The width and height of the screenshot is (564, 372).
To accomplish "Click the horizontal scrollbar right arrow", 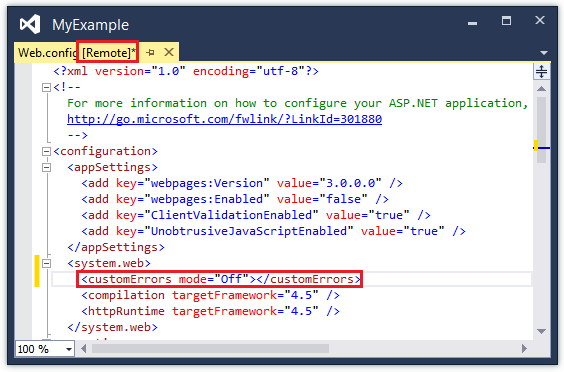I will 524,348.
